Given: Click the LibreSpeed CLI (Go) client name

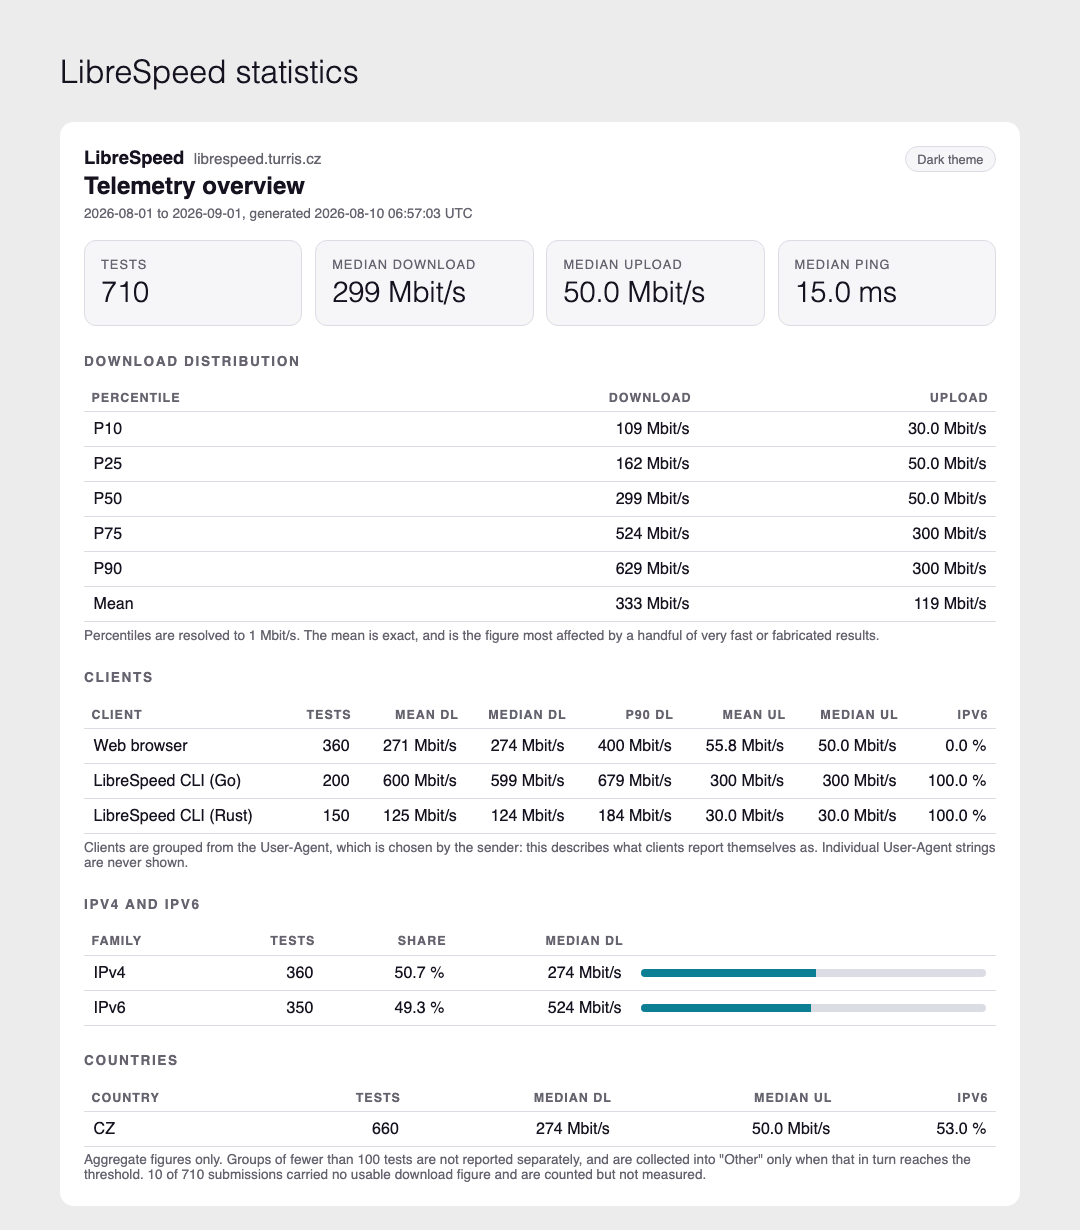Looking at the screenshot, I should pos(167,781).
